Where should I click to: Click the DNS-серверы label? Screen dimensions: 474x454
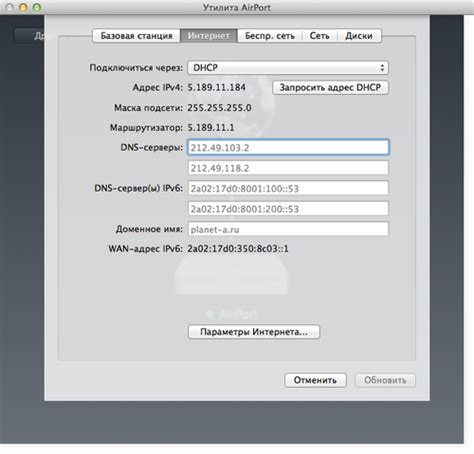pos(152,147)
